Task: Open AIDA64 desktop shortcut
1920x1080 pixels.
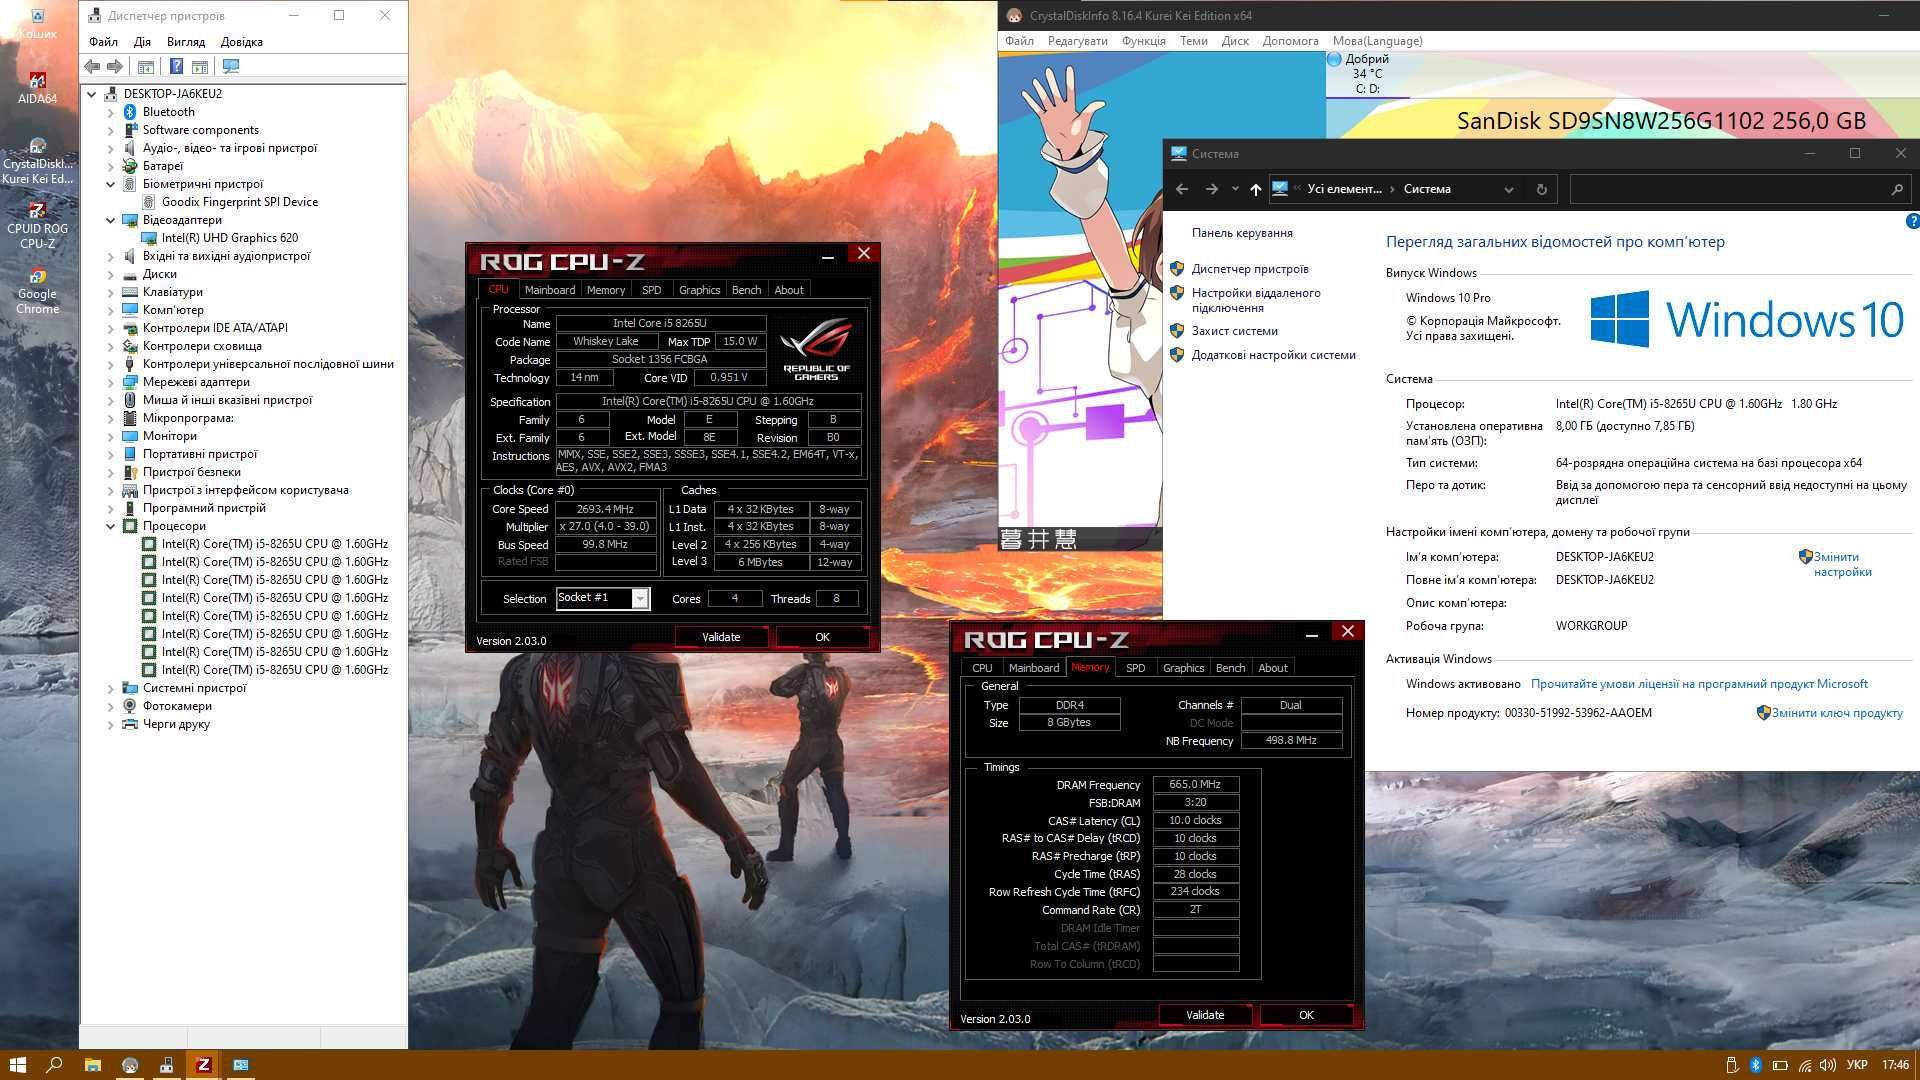Action: (37, 87)
